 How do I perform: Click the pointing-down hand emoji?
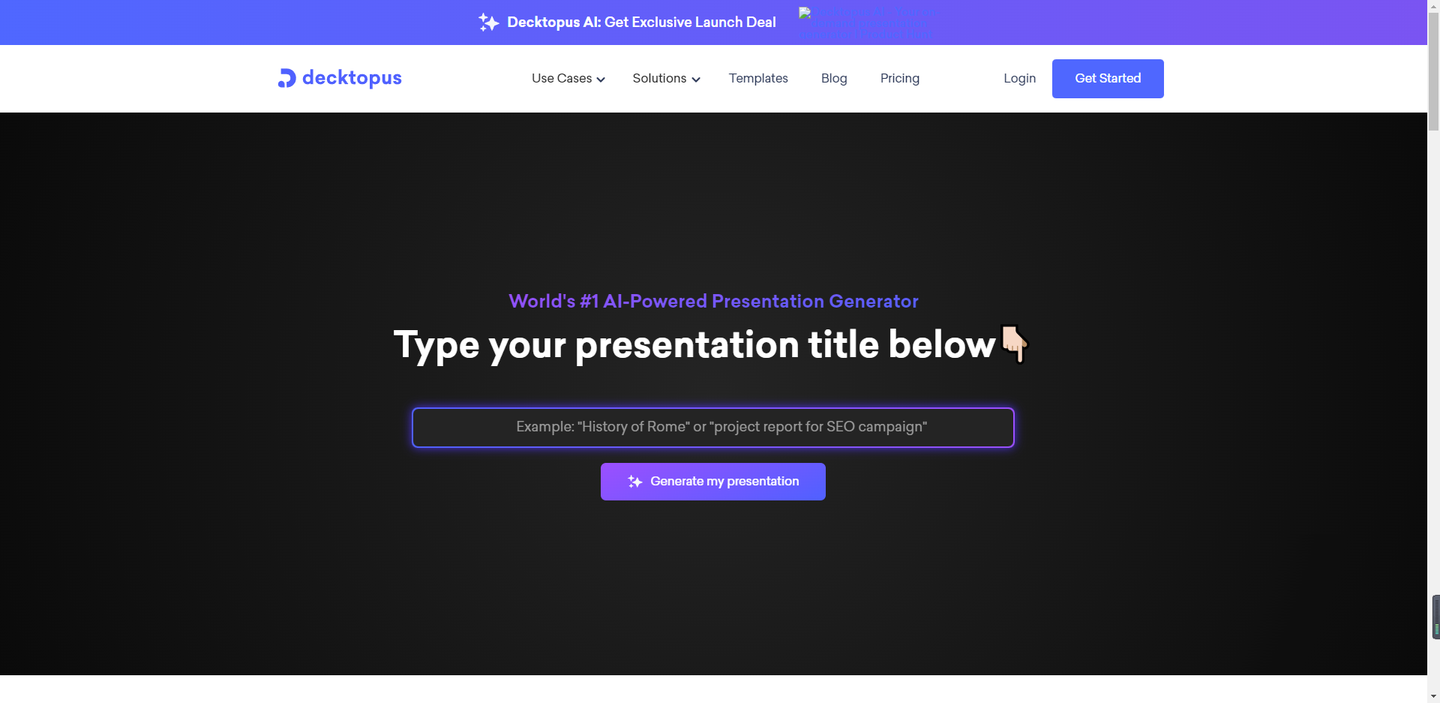pos(1014,344)
